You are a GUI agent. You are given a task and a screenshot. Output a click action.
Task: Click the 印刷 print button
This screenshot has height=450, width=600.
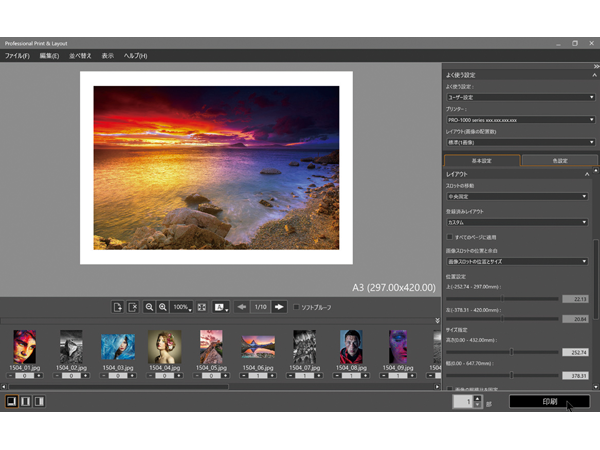point(549,401)
